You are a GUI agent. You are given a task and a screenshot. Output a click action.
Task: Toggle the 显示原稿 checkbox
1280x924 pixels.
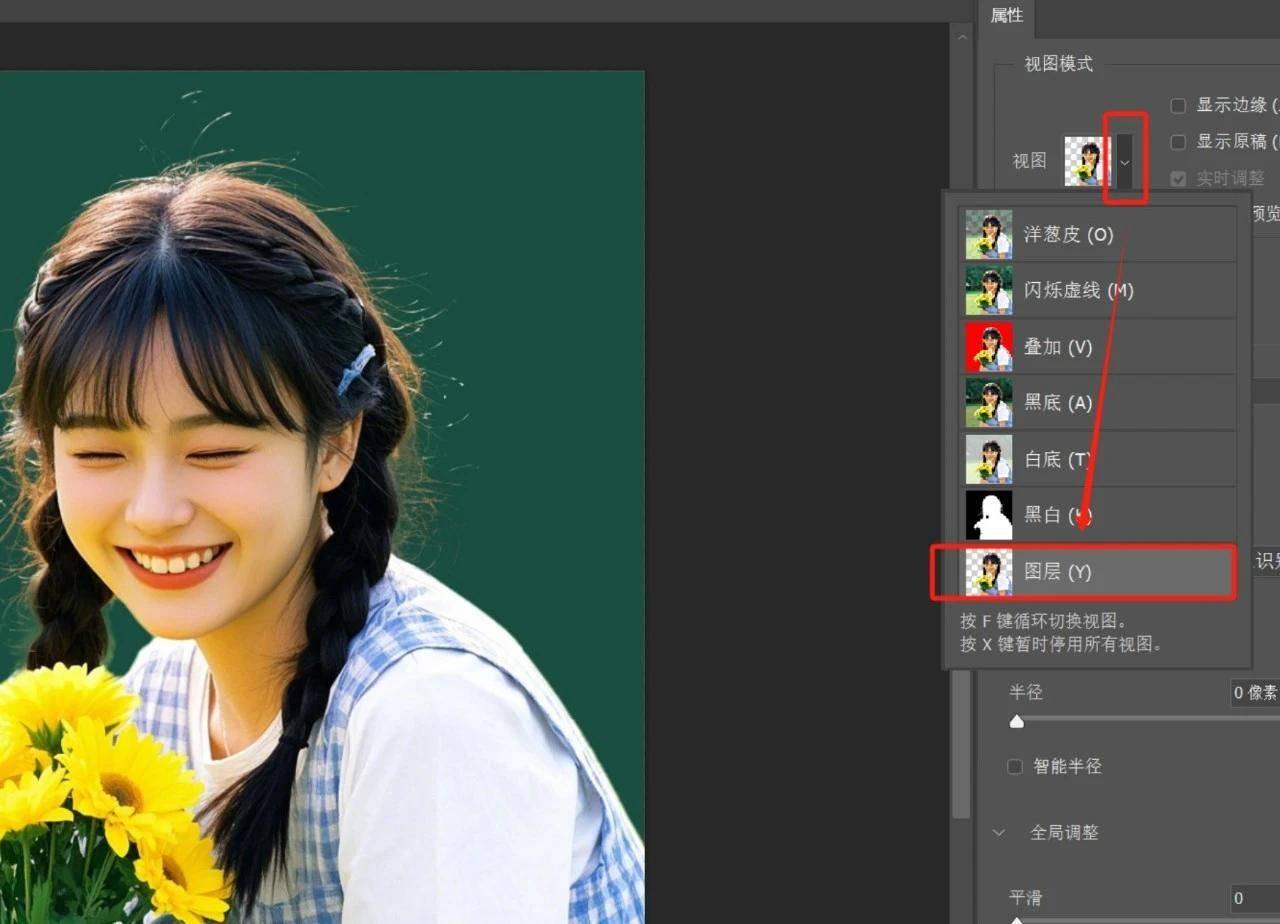tap(1178, 142)
